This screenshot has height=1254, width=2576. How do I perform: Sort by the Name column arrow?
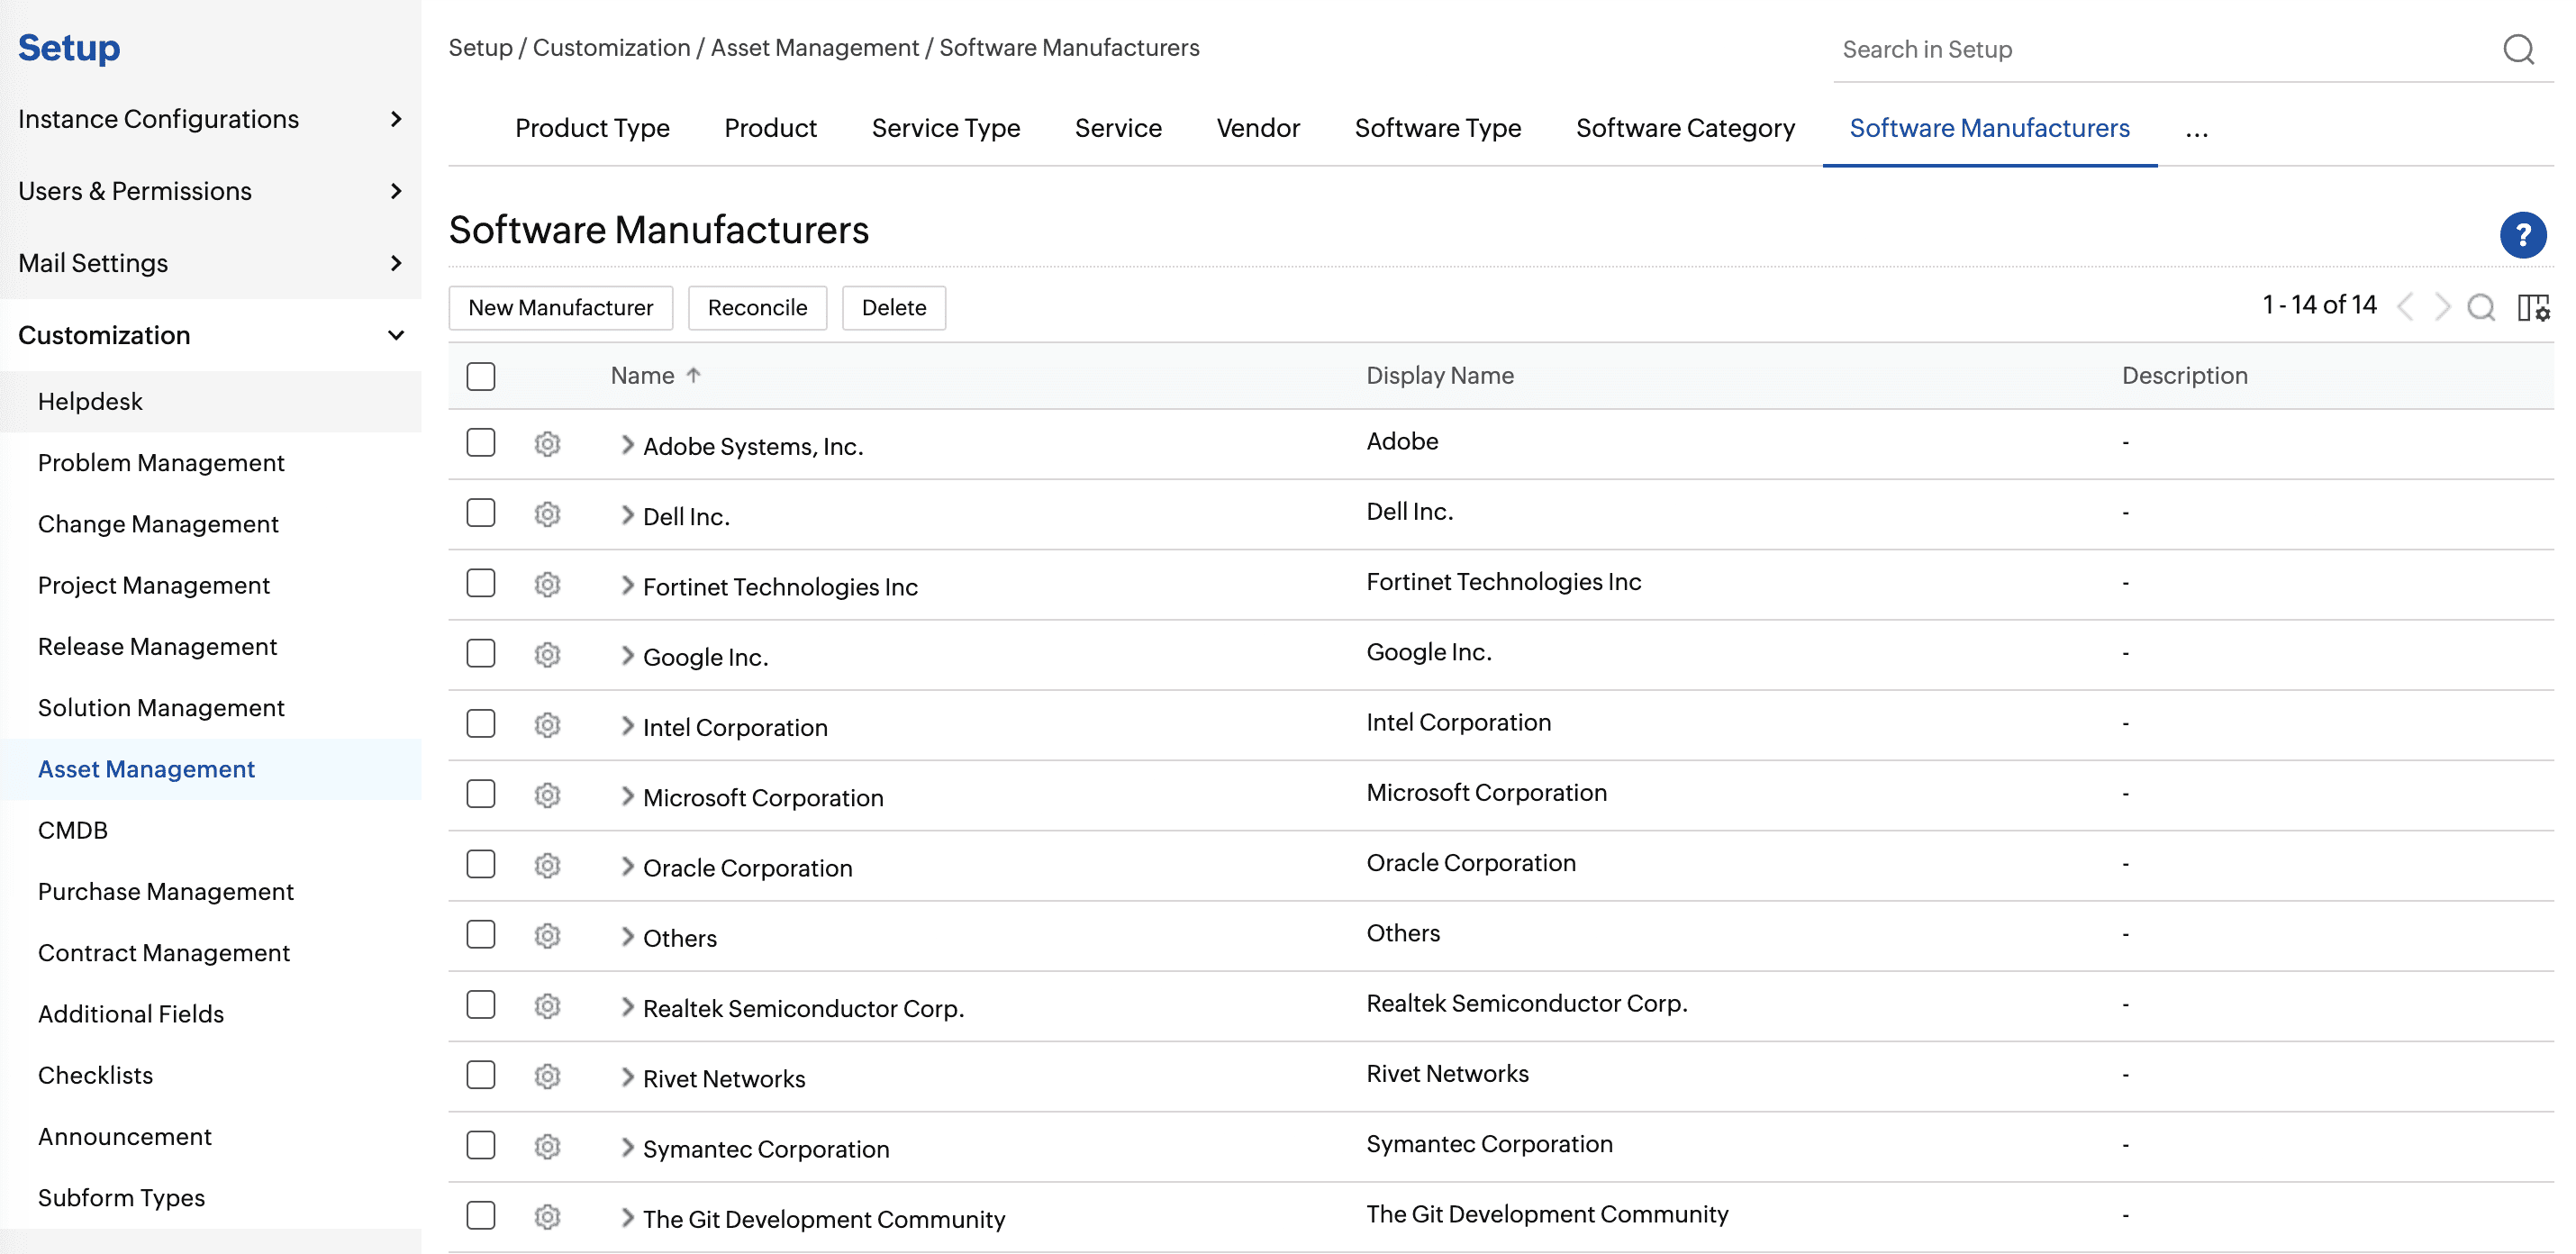[x=692, y=375]
